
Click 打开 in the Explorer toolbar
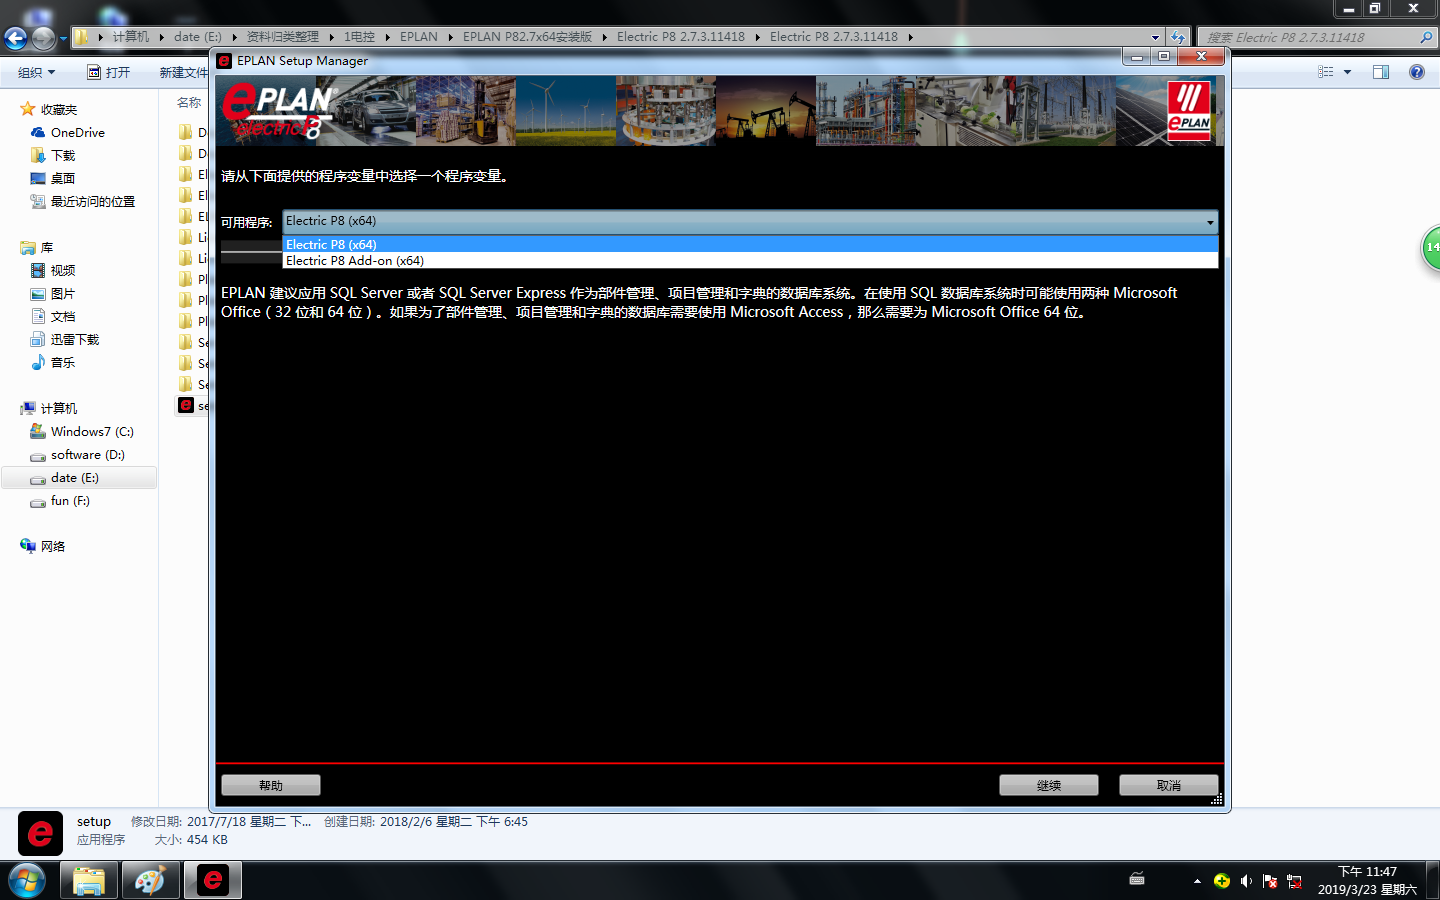[x=109, y=72]
